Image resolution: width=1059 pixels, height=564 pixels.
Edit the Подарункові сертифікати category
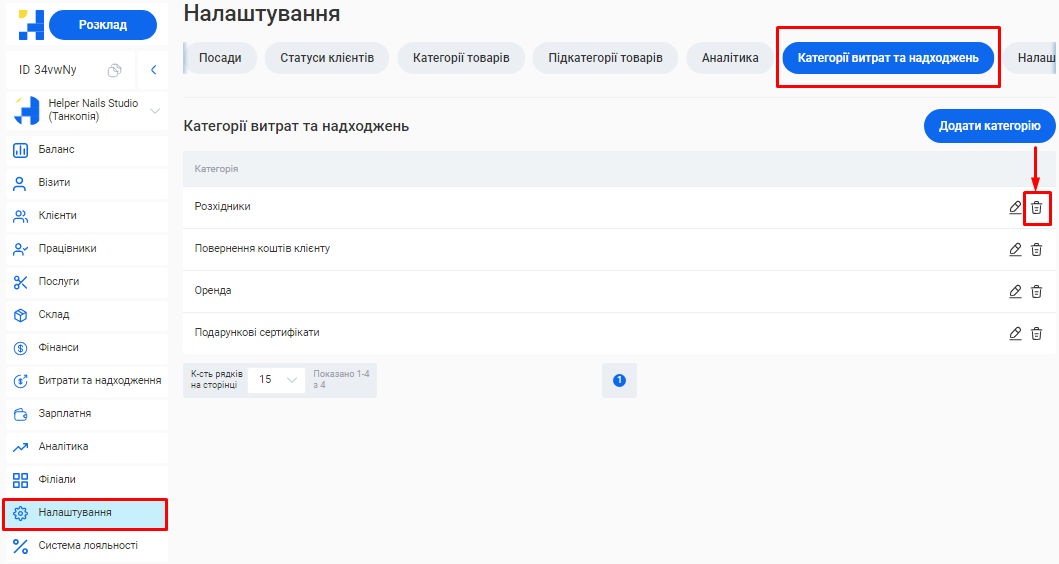click(1015, 333)
